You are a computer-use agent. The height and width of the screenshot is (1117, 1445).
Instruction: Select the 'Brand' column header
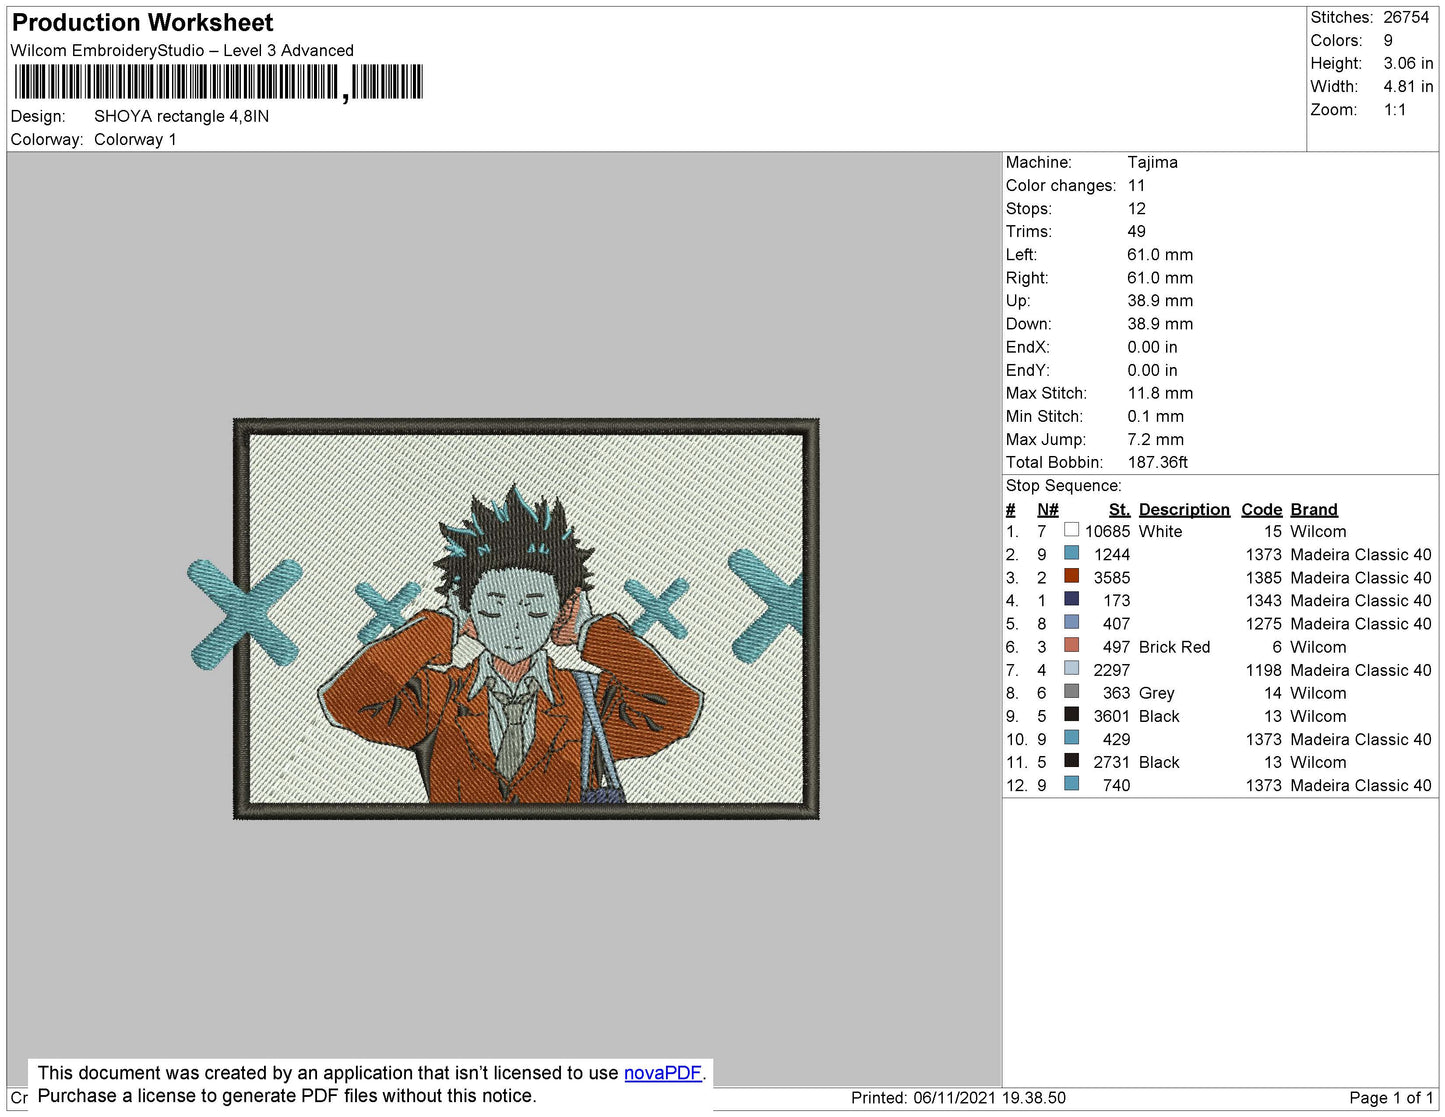(1313, 509)
